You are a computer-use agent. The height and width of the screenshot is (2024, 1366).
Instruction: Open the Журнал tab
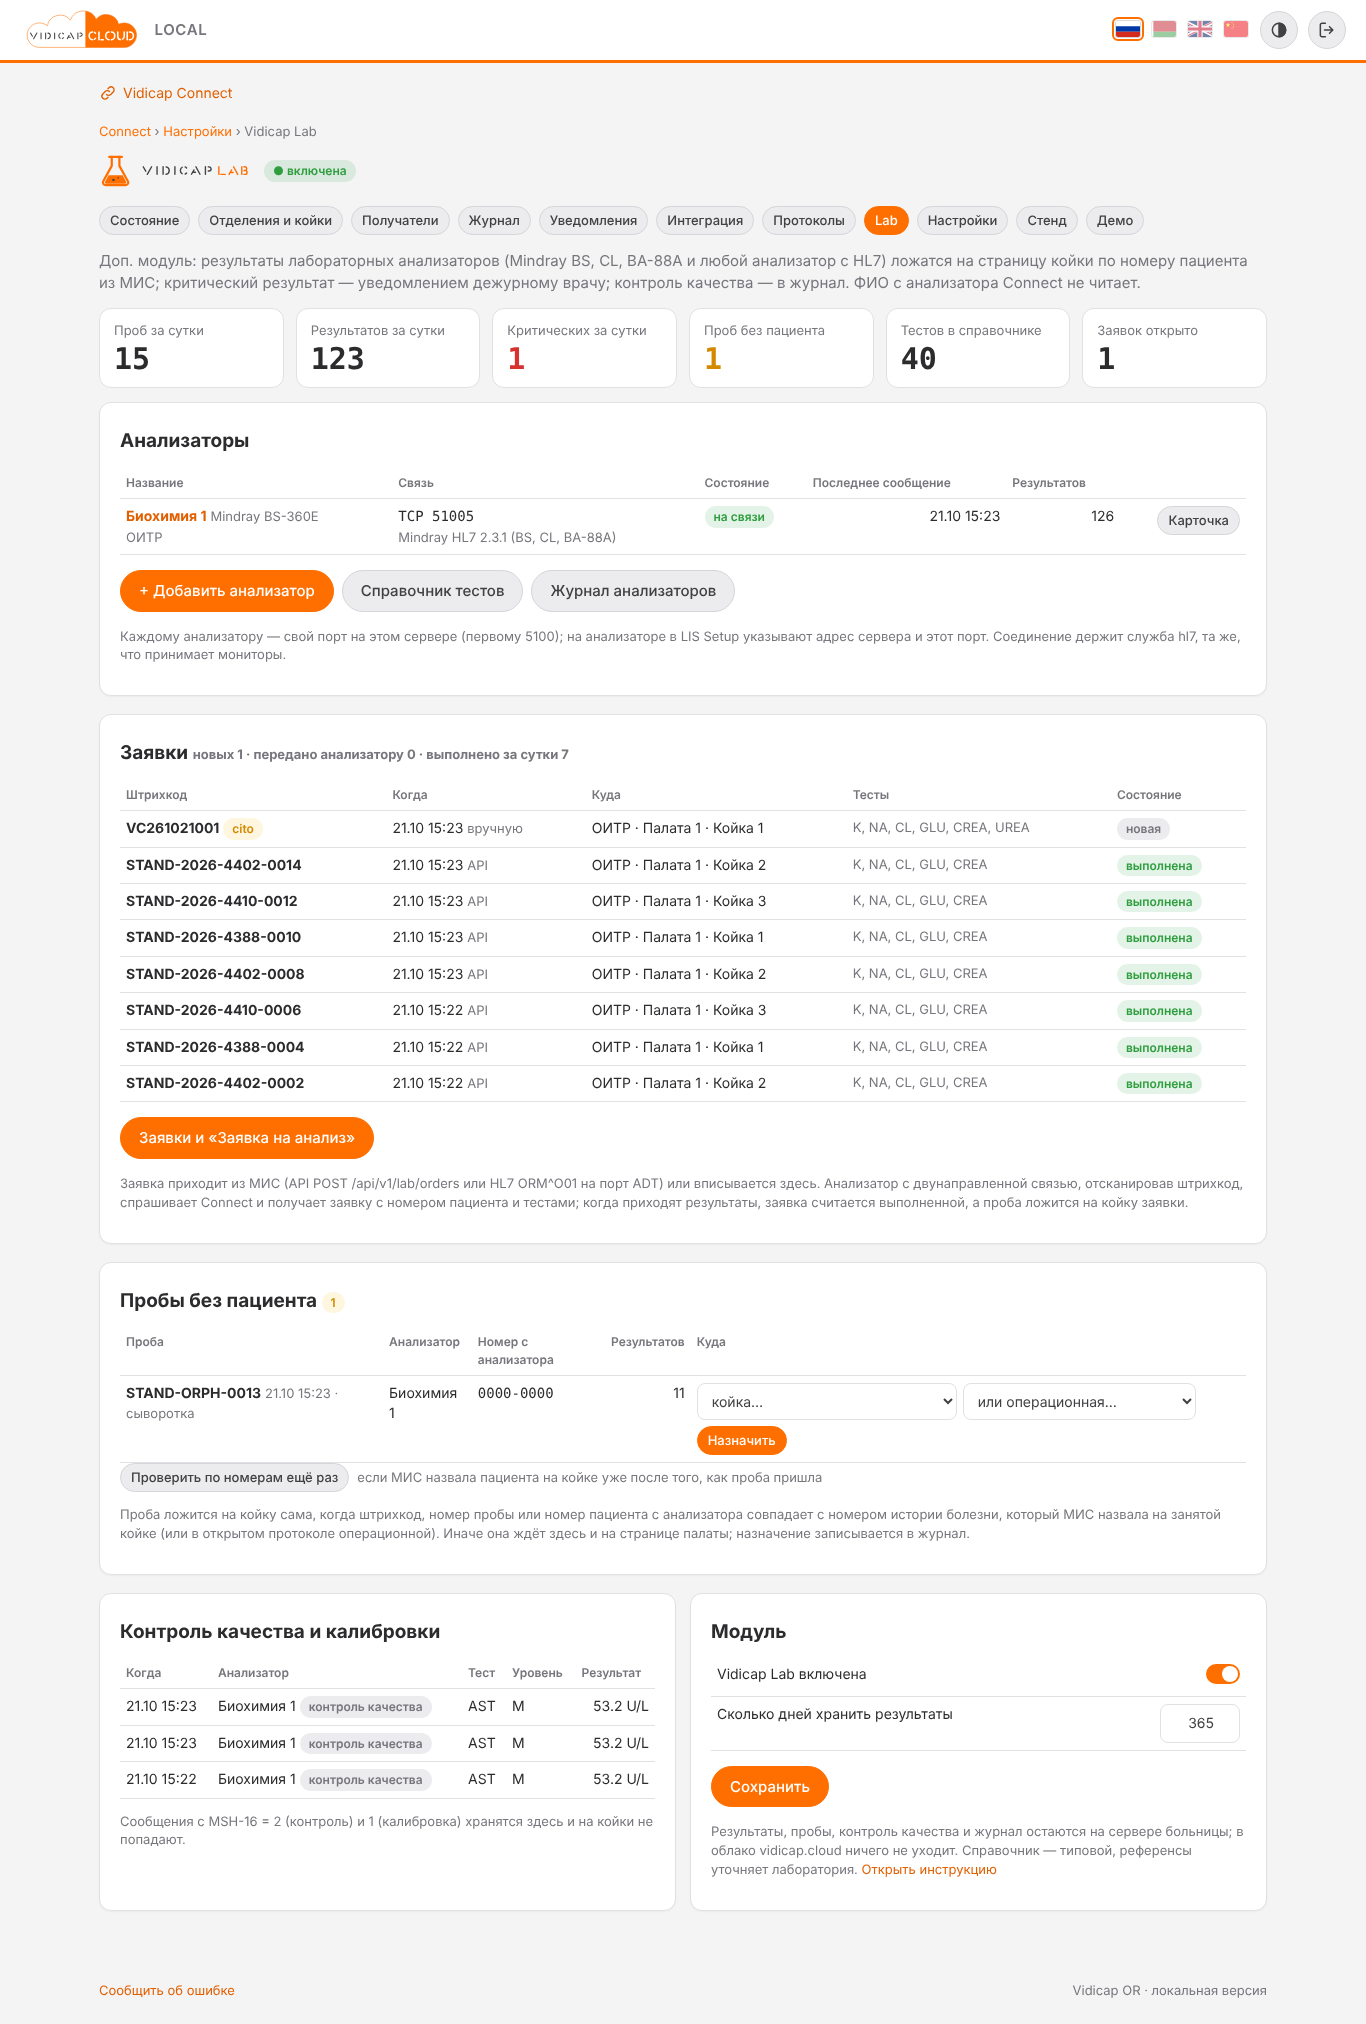[x=494, y=221]
